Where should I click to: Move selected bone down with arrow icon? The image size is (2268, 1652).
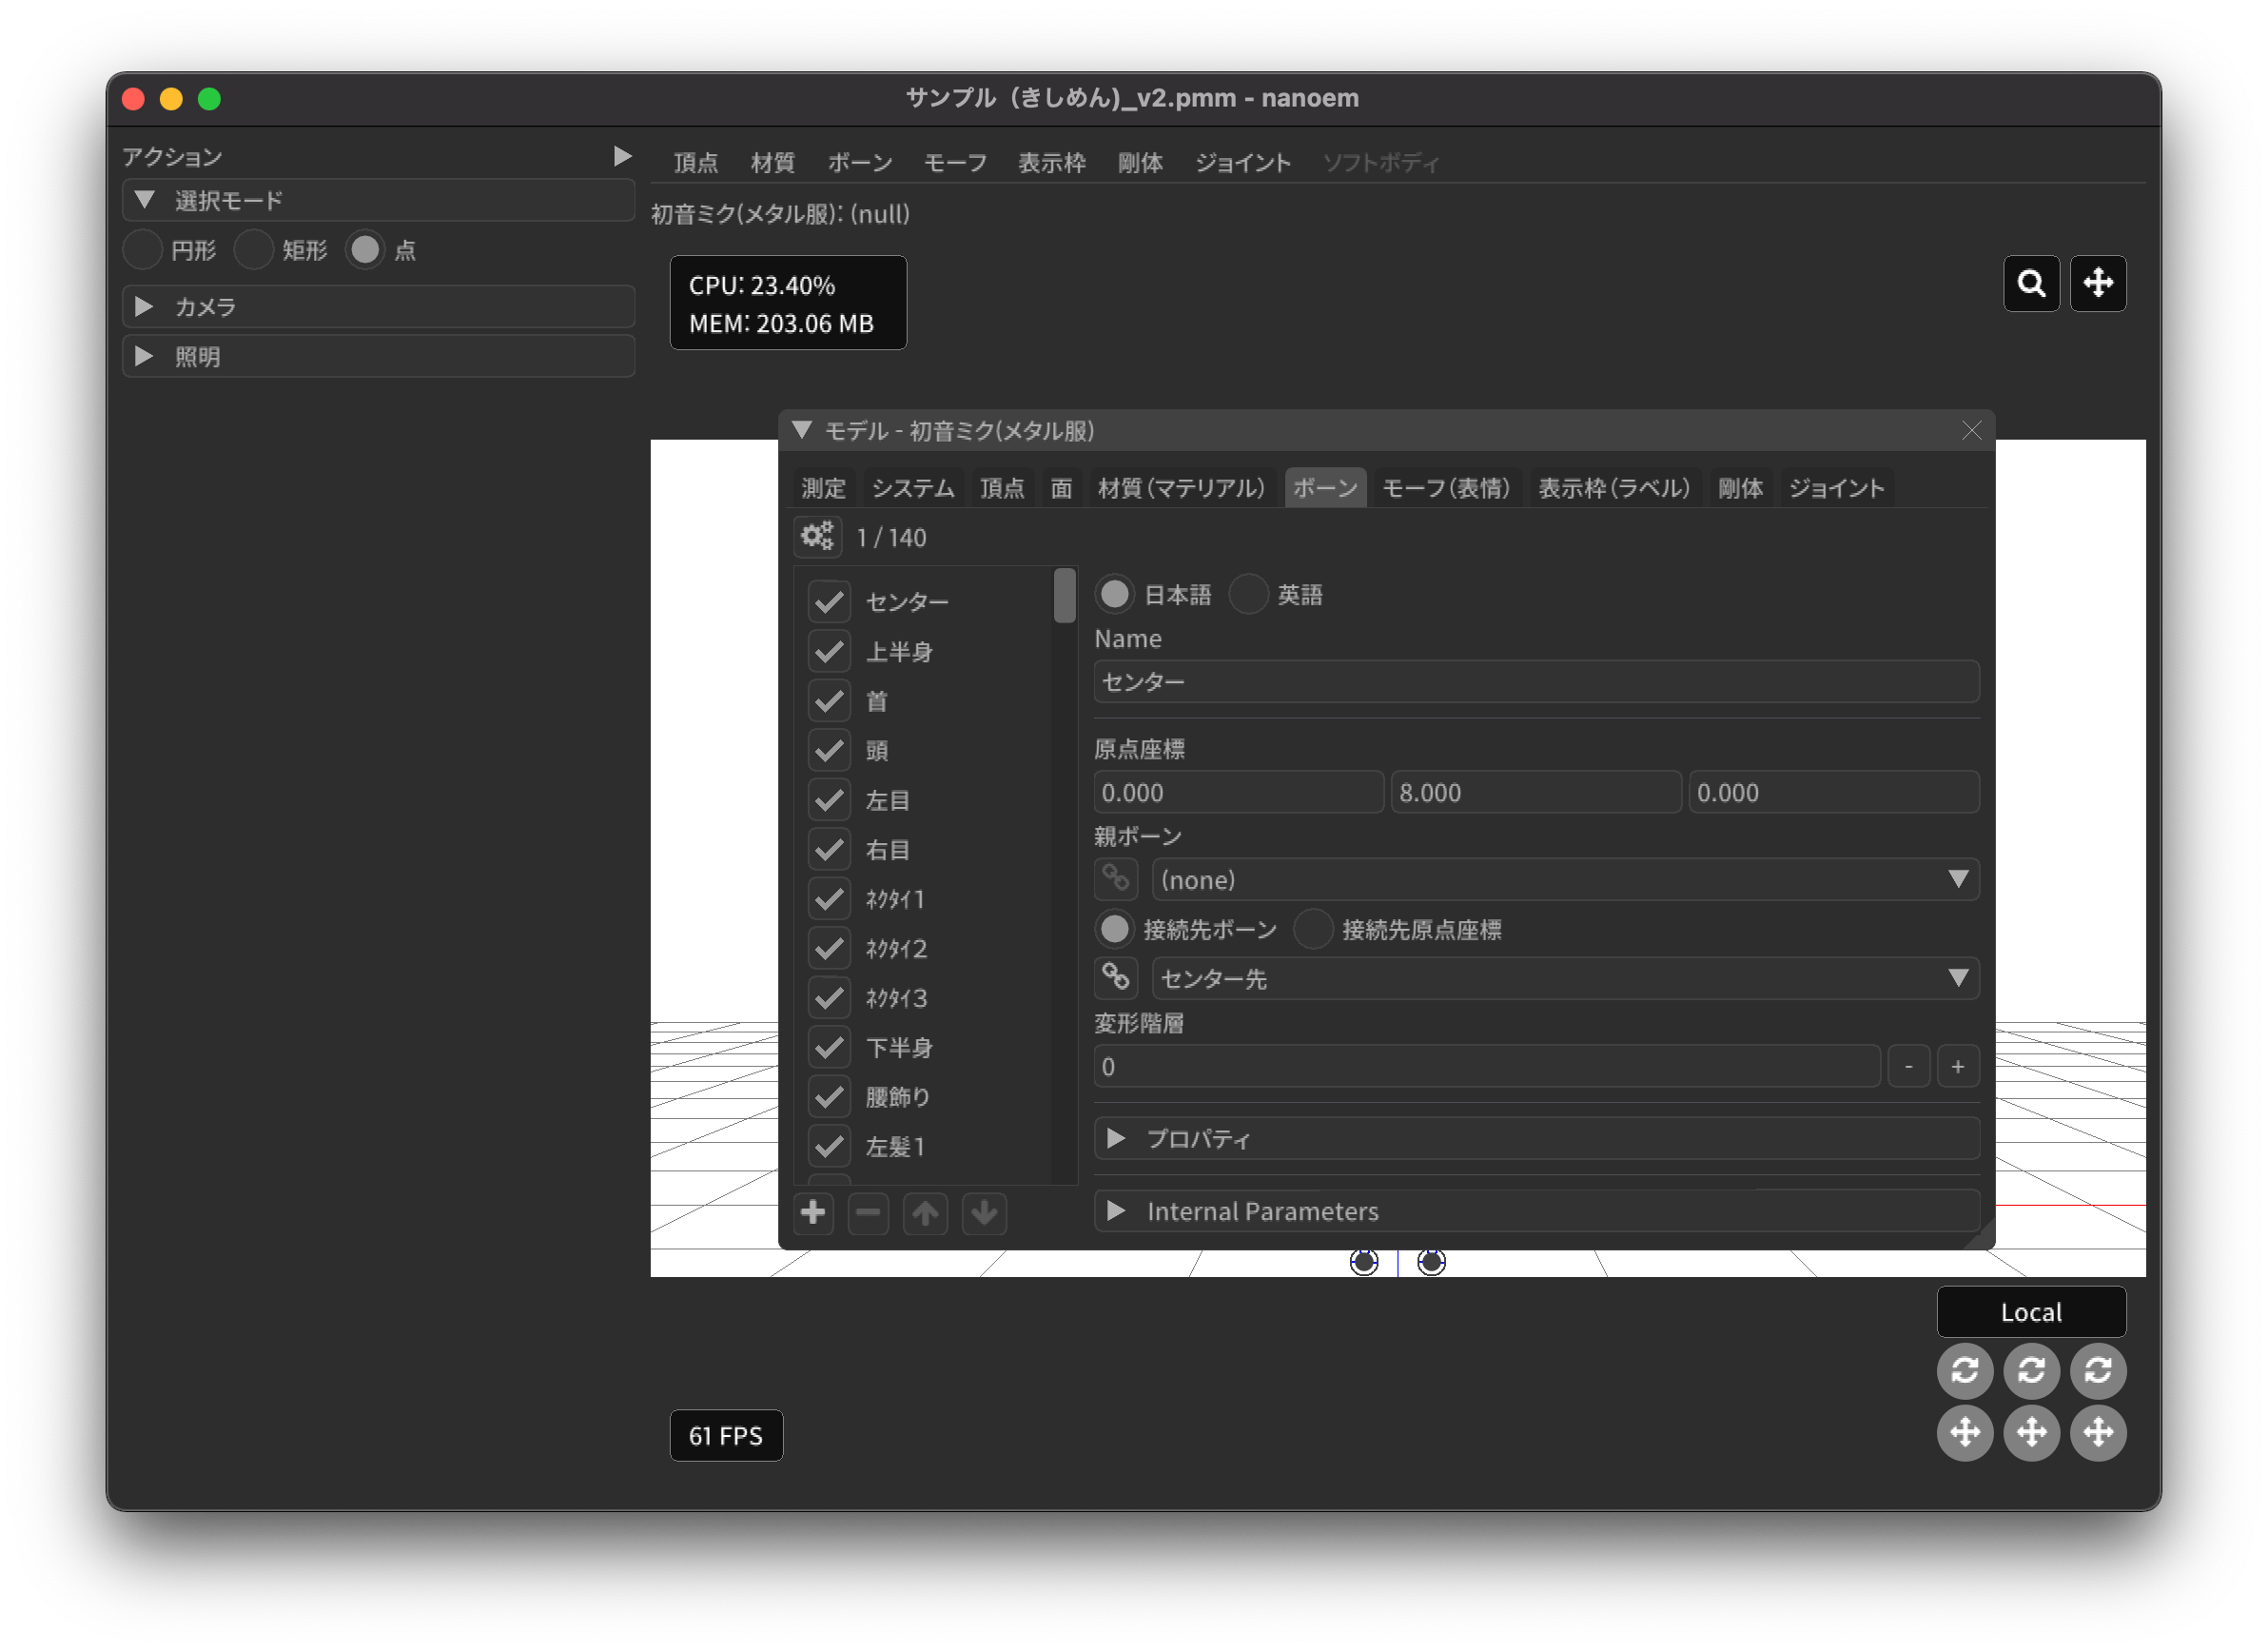pos(984,1213)
